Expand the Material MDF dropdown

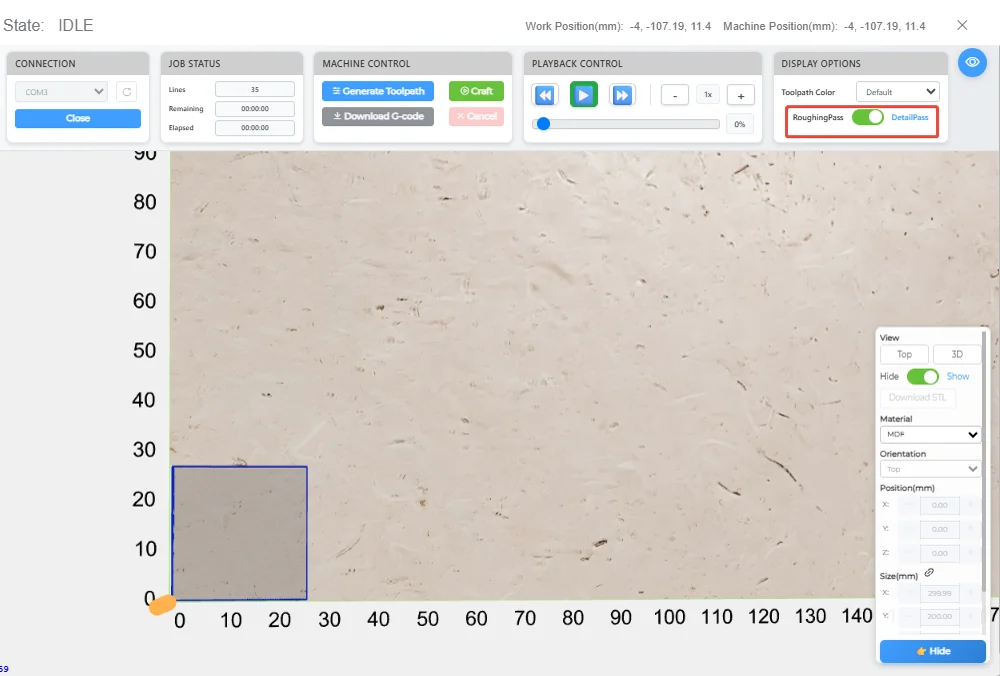tap(930, 434)
